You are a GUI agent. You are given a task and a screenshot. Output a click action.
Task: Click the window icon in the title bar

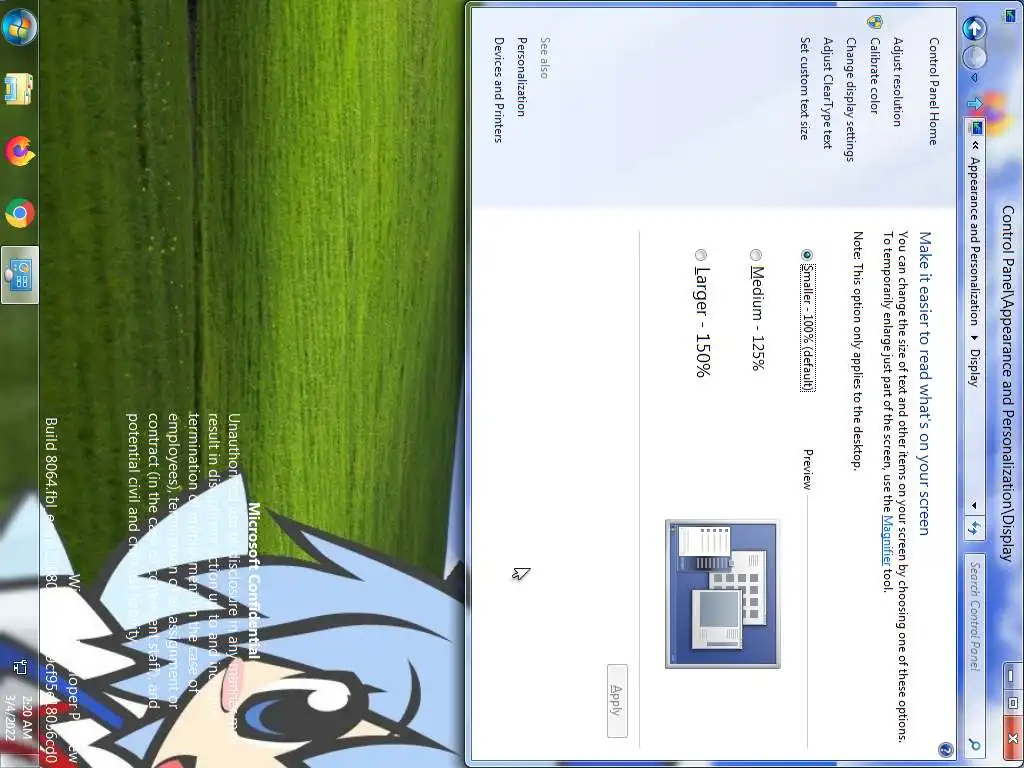click(x=1009, y=14)
